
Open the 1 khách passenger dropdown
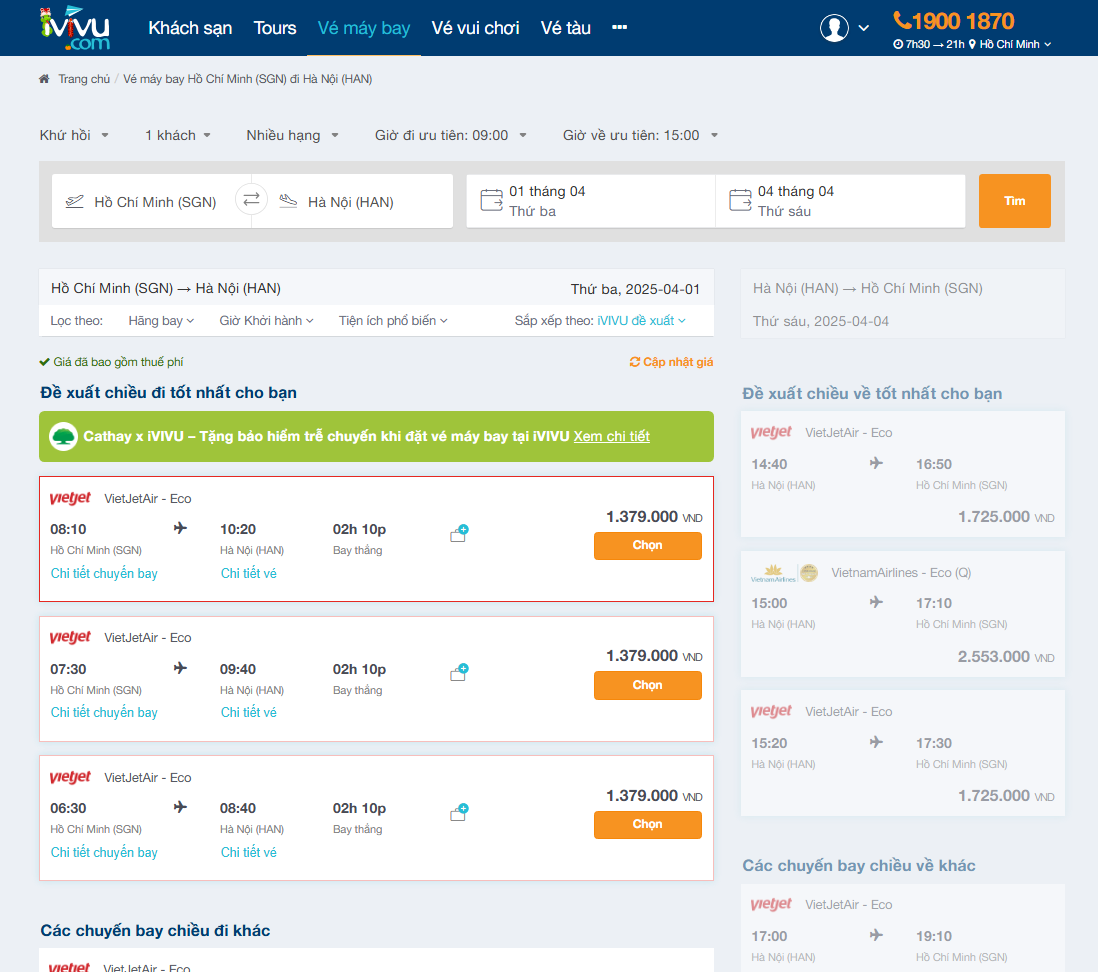pos(178,135)
